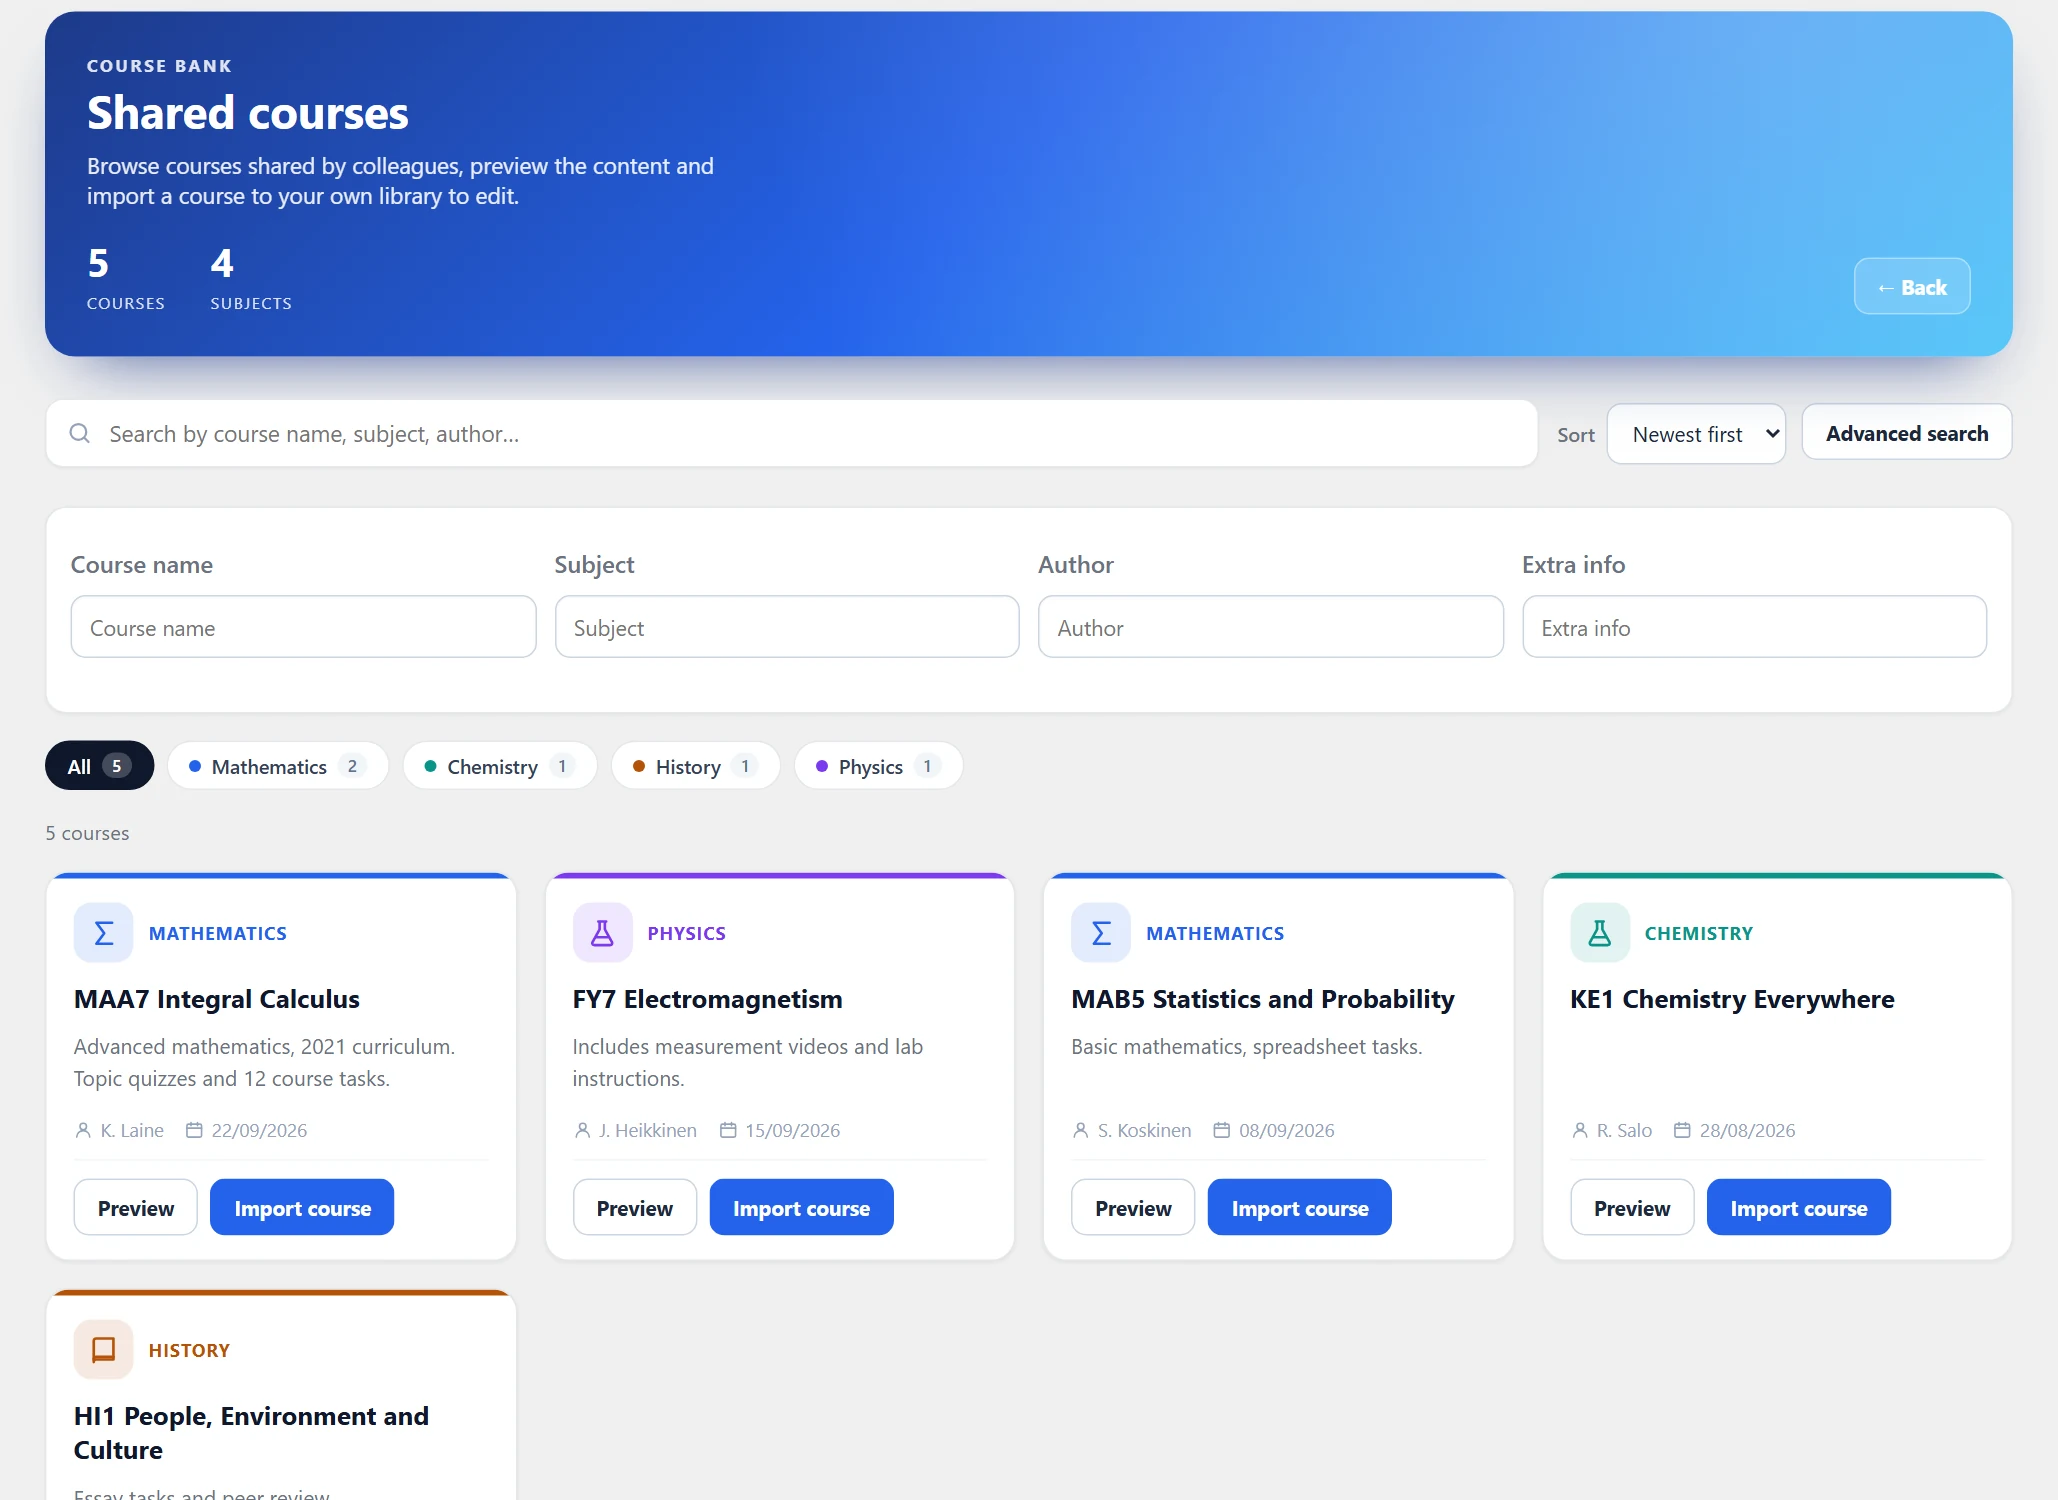This screenshot has height=1500, width=2058.
Task: Select the All courses filter chip
Action: (x=99, y=766)
